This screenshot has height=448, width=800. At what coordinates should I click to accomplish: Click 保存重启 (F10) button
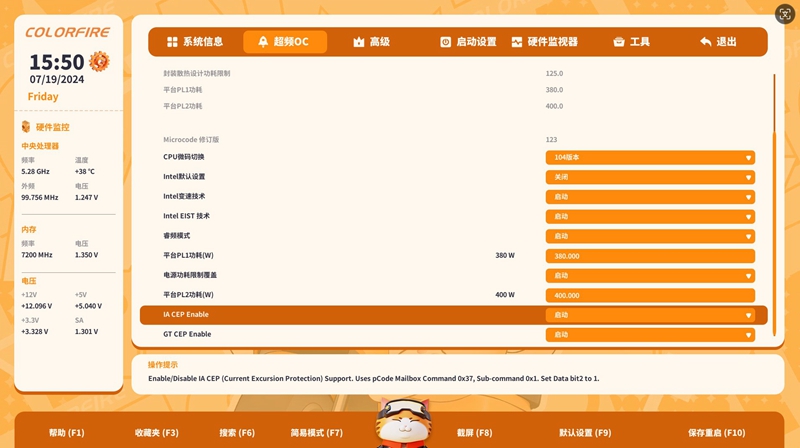[x=716, y=433]
